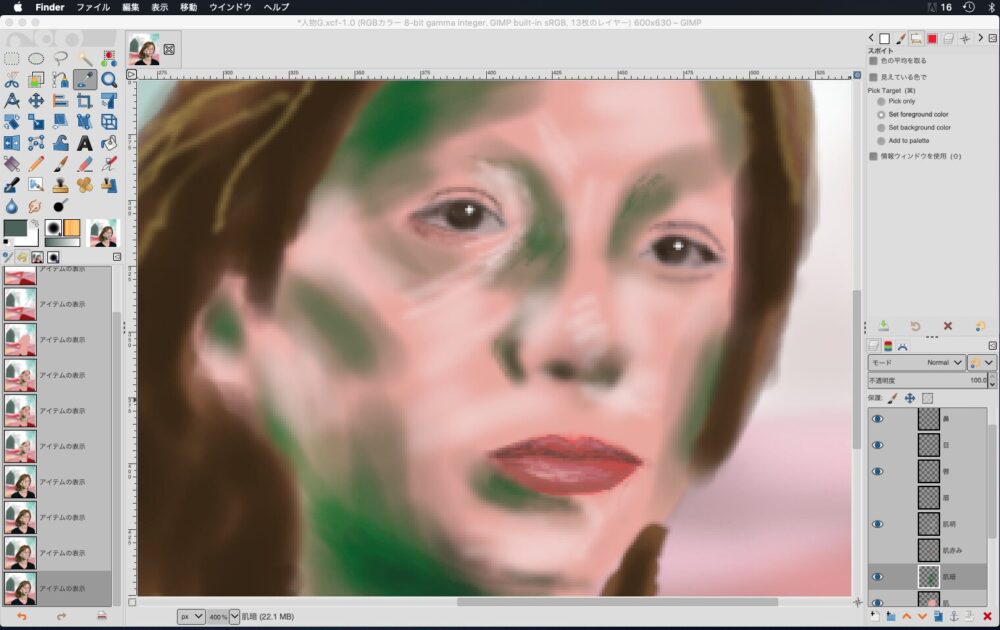Screen dimensions: 1000x630
Task: Hide the 肌明 layer via eye icon
Action: pyautogui.click(x=878, y=524)
